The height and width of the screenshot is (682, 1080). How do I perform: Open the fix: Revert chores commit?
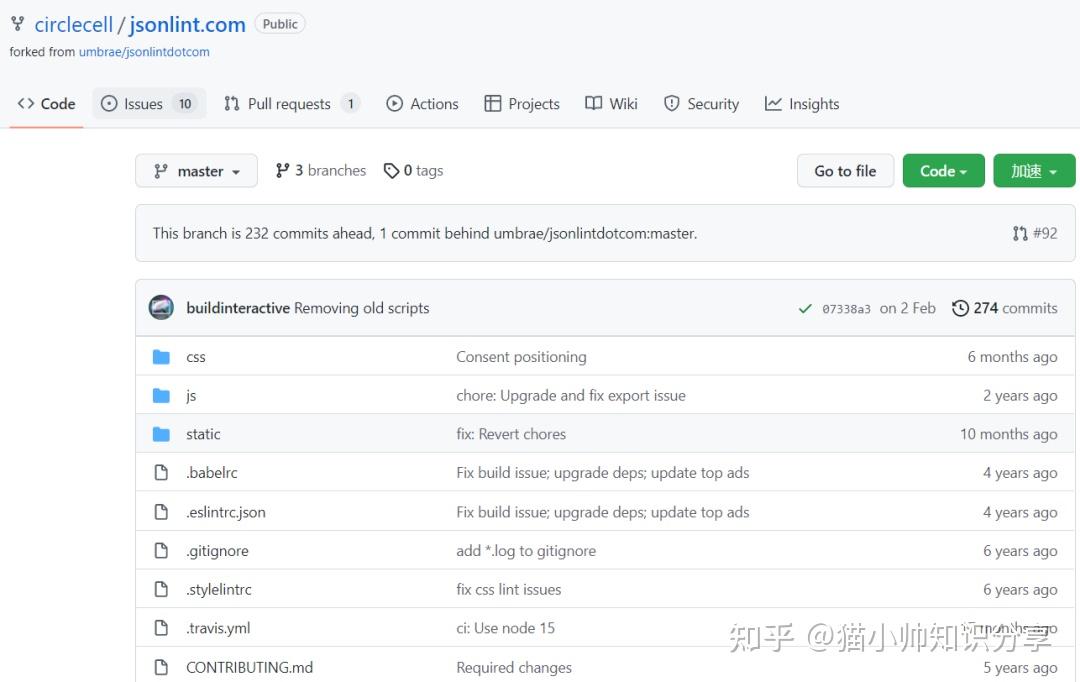[x=511, y=434]
